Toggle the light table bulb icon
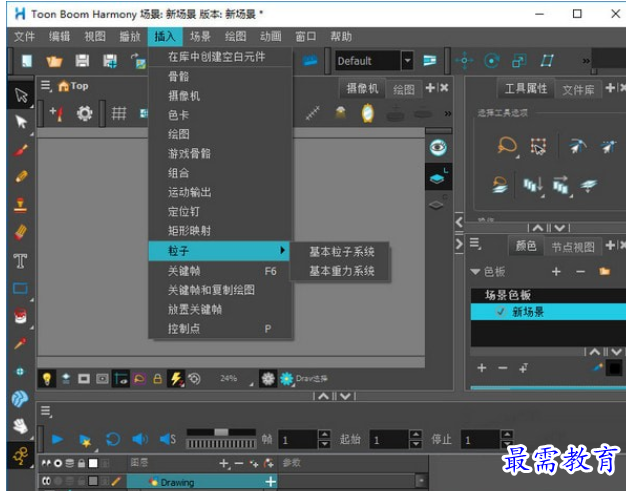The width and height of the screenshot is (626, 491). [x=47, y=378]
